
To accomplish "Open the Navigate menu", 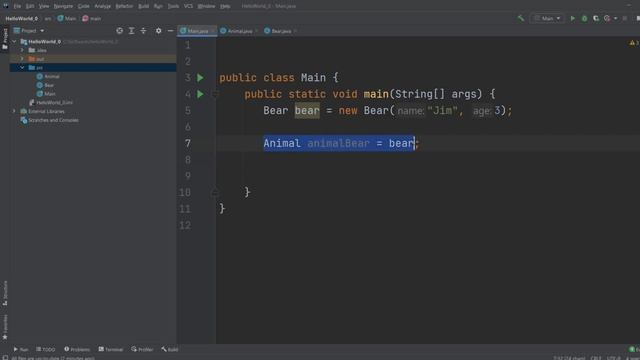I will (63, 6).
